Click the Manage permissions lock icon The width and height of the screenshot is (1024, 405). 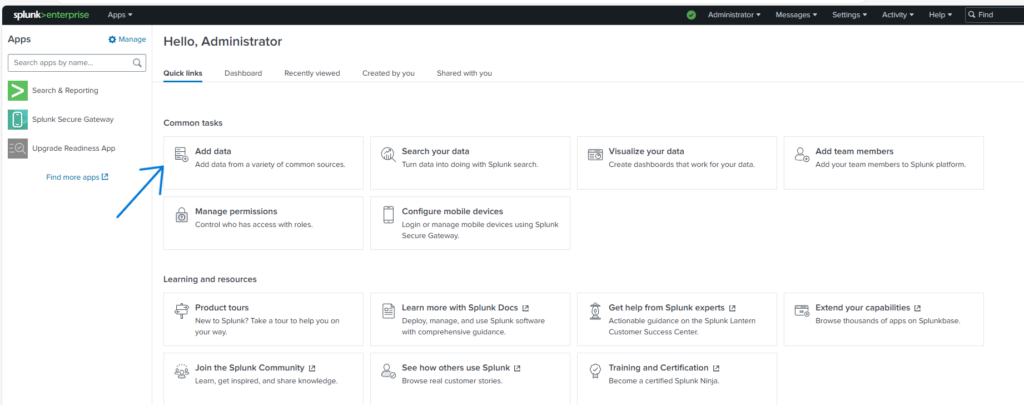click(181, 215)
